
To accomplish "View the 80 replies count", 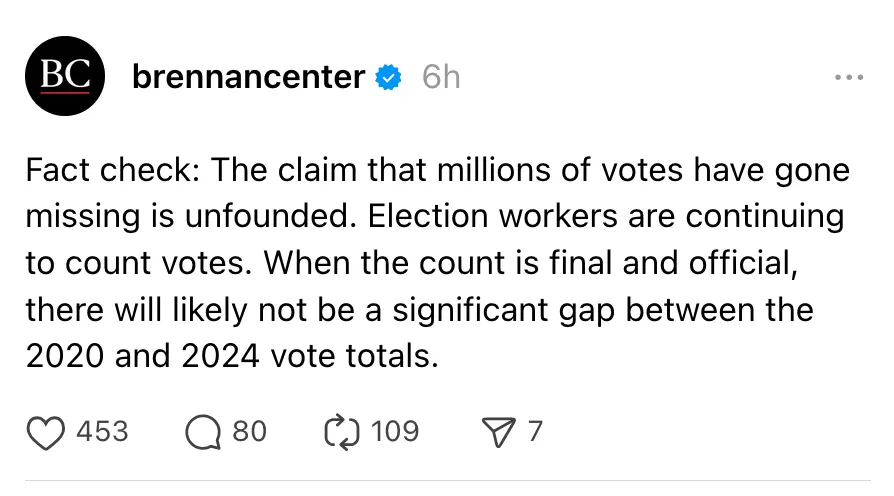I will (x=249, y=431).
